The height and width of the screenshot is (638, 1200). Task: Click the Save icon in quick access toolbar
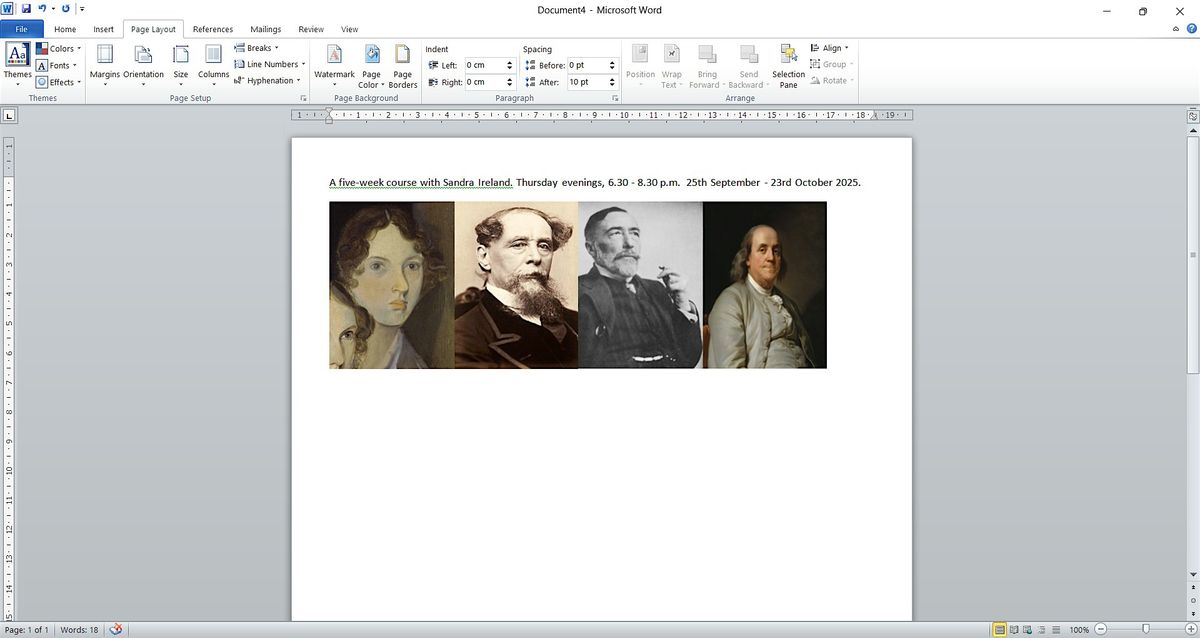pos(27,9)
